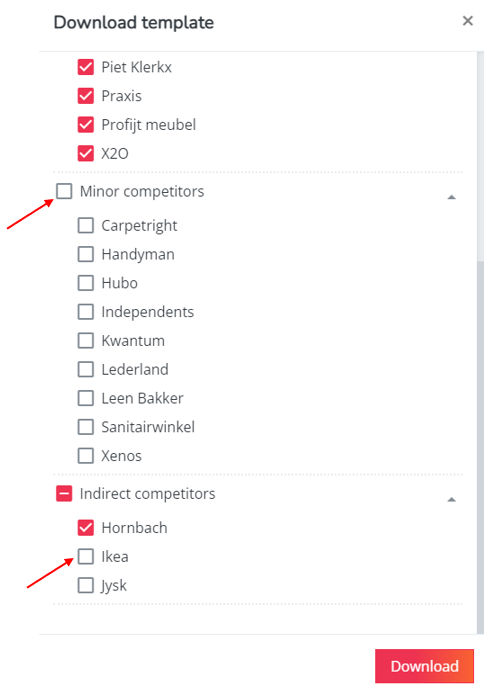492x688 pixels.
Task: Enable the Handyman checkbox
Action: click(86, 254)
